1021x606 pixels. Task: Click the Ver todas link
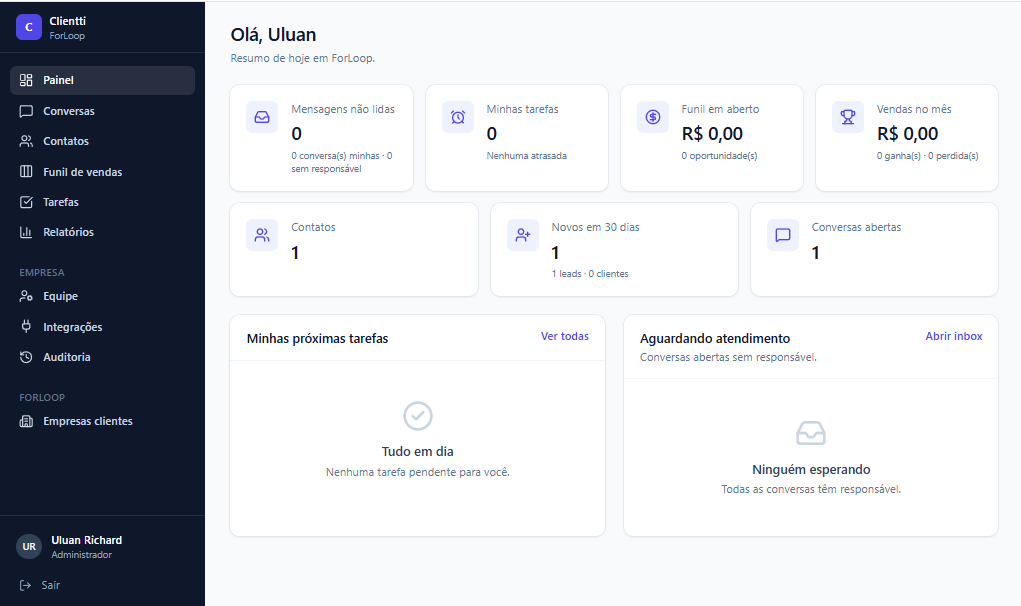coord(565,337)
